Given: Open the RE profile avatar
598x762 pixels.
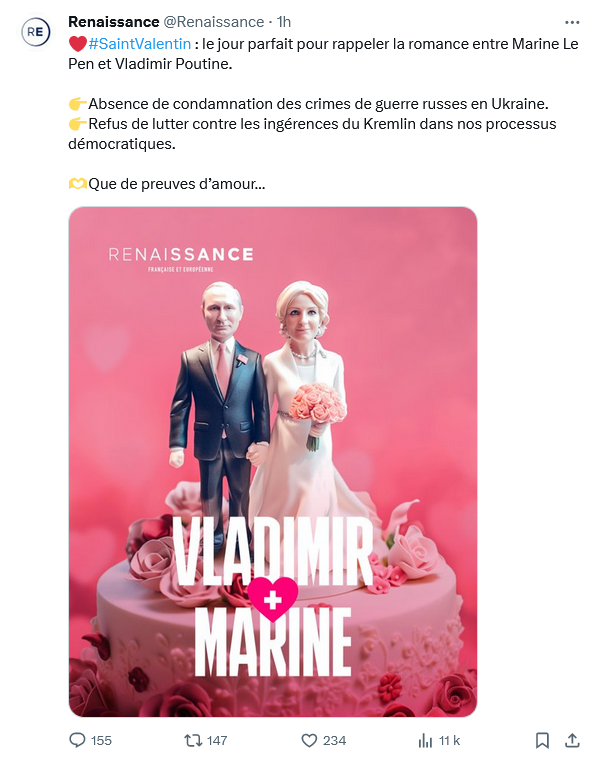Looking at the screenshot, I should pos(35,32).
